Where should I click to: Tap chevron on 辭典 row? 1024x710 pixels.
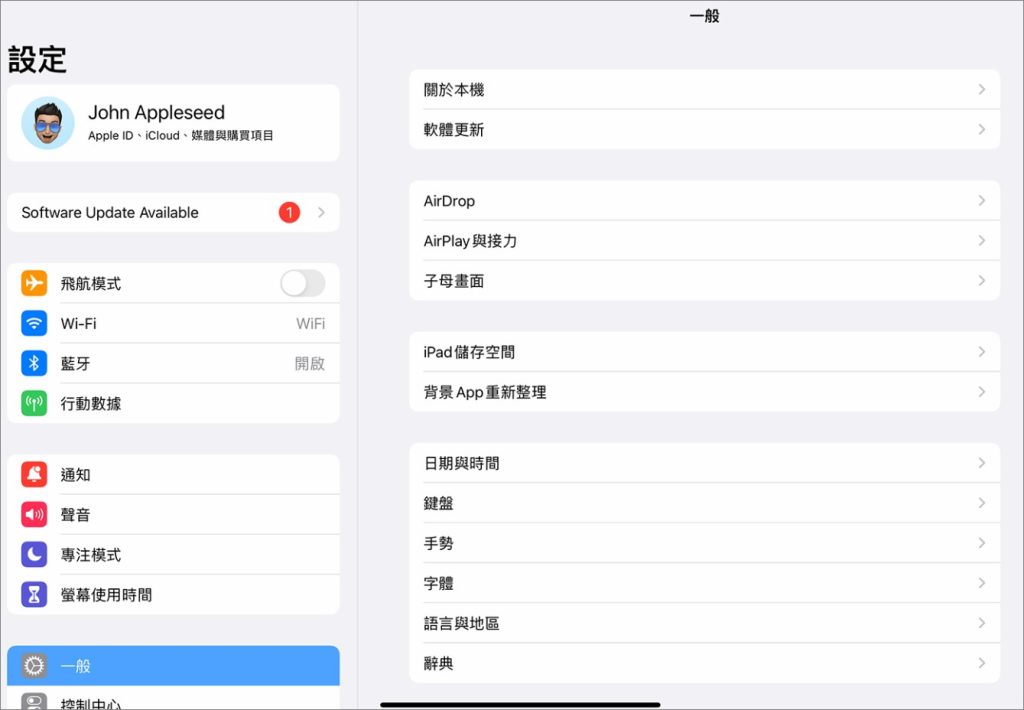(982, 663)
